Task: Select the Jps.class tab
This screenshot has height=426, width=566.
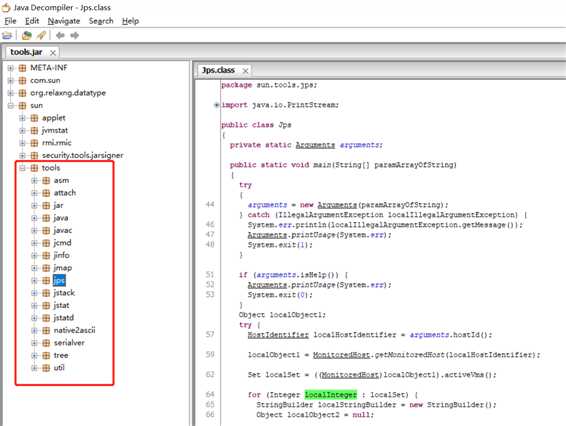Action: coord(218,70)
